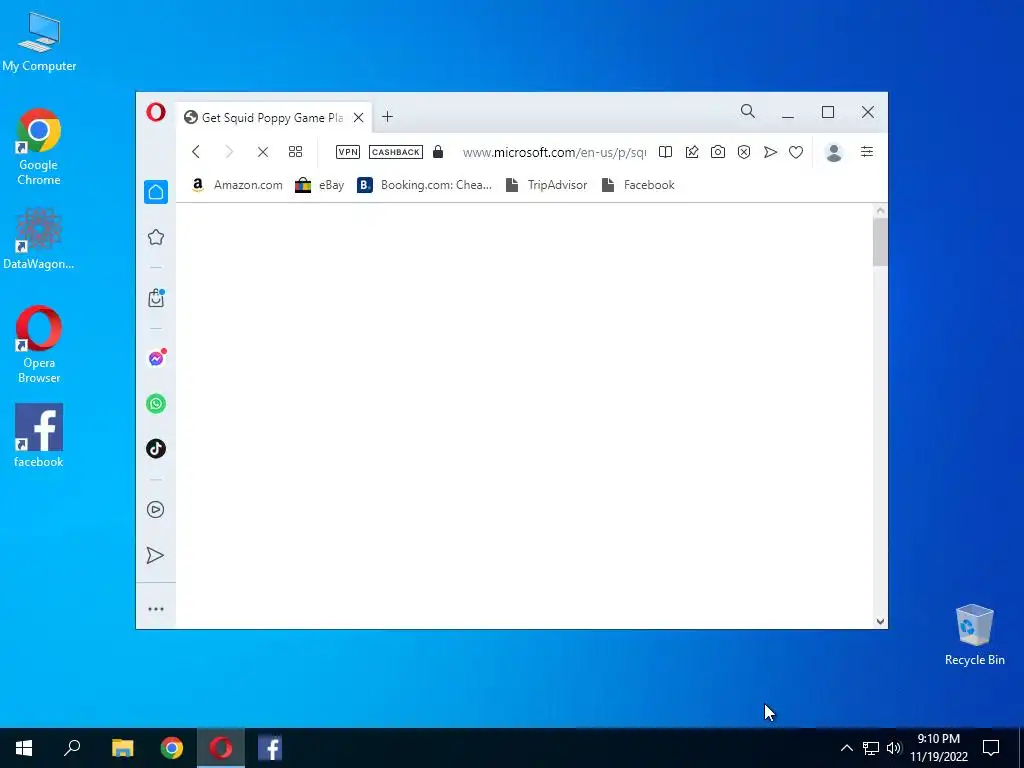Open the sidebar Player icon
1024x768 pixels.
point(155,509)
